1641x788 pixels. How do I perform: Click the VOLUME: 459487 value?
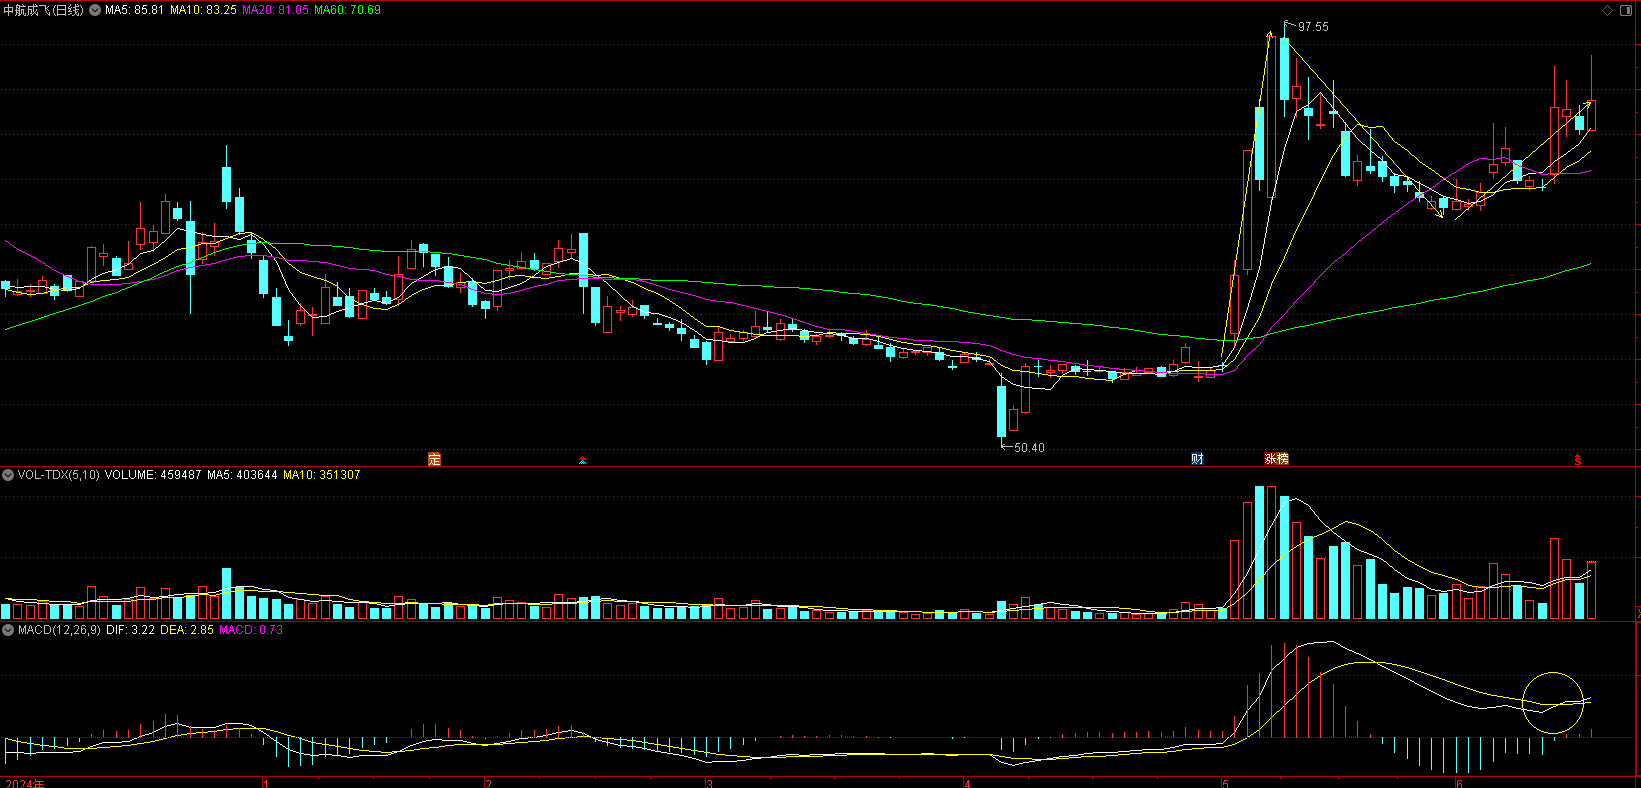[153, 475]
